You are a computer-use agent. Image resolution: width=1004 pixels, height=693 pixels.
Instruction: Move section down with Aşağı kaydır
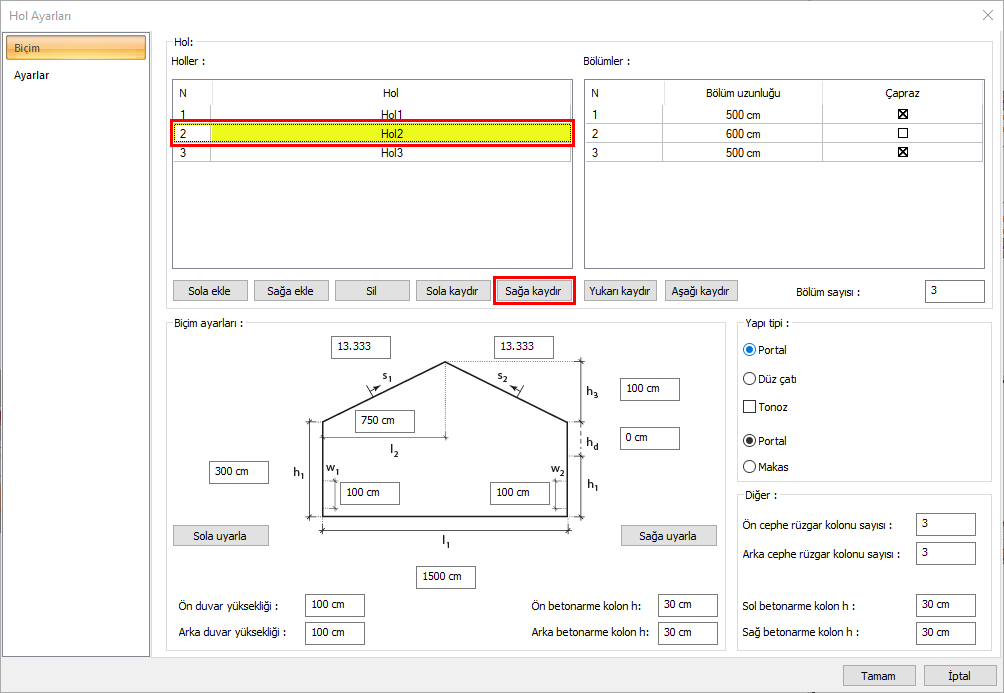pyautogui.click(x=701, y=291)
